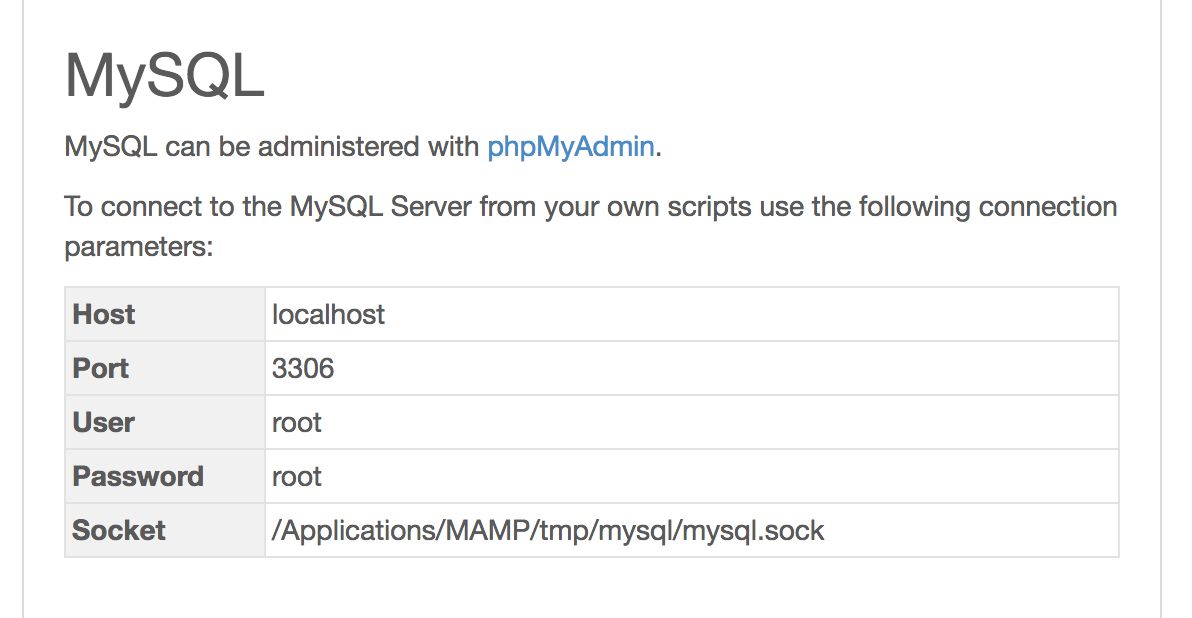The image size is (1192, 618).
Task: Select the Password label cell
Action: [x=138, y=476]
